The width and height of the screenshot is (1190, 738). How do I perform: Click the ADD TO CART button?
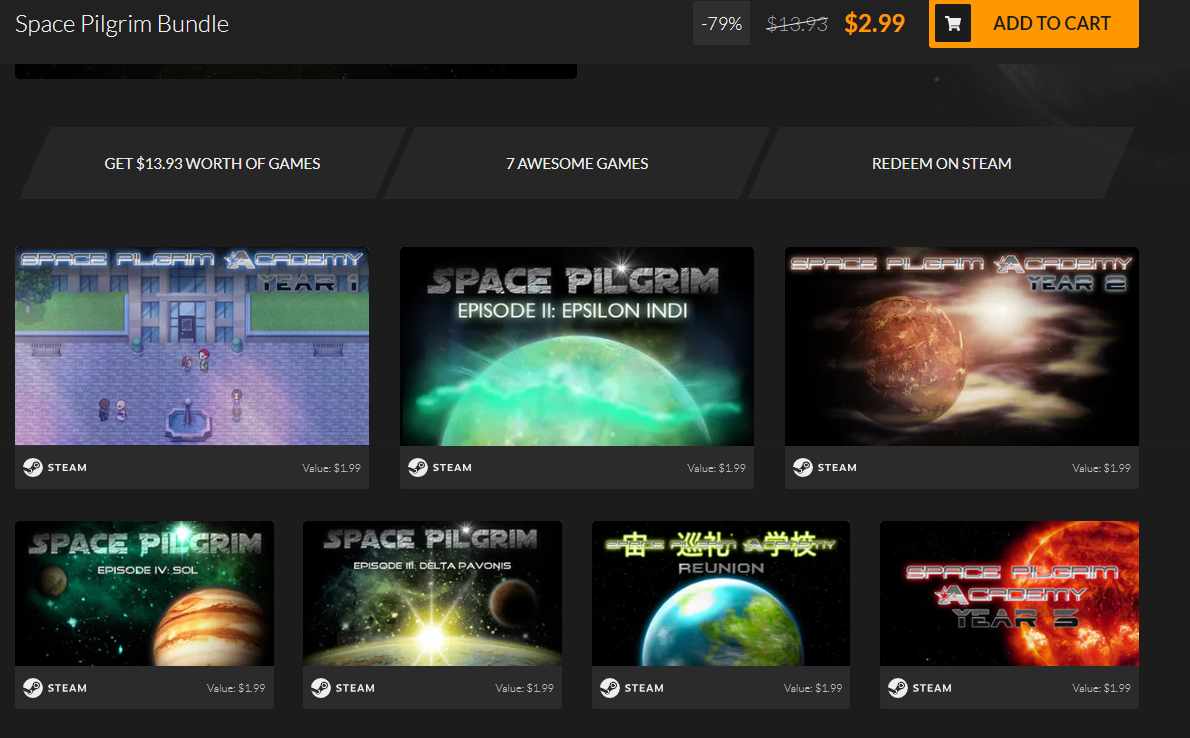coord(1034,24)
